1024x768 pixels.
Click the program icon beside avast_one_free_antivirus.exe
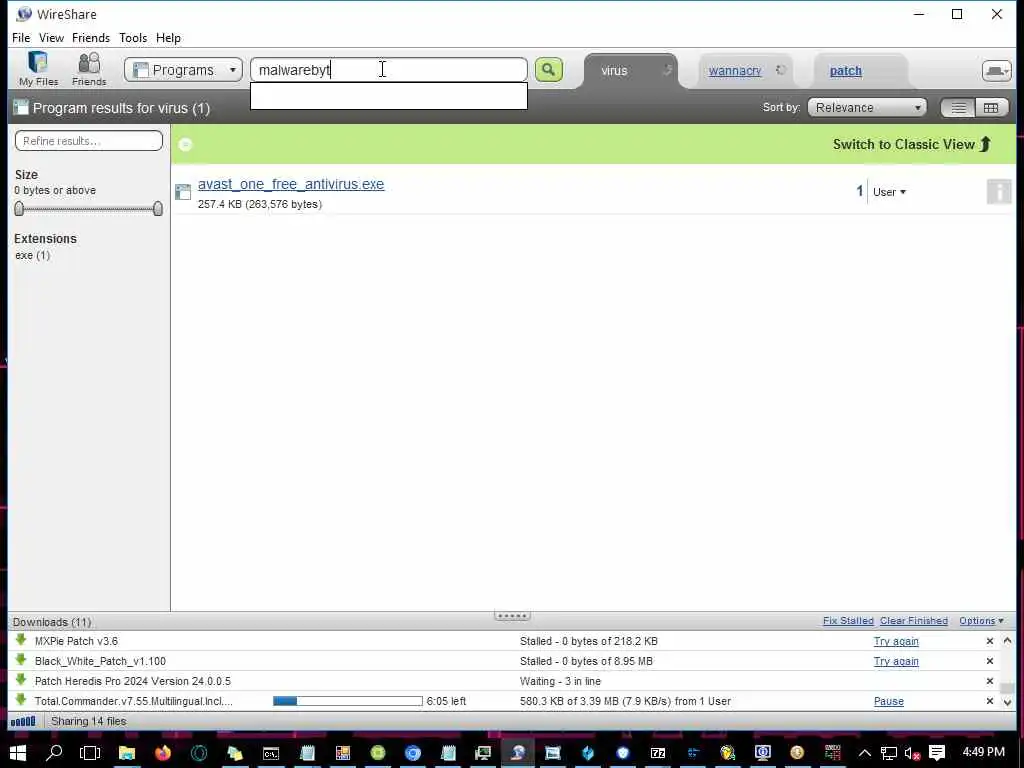pos(183,191)
